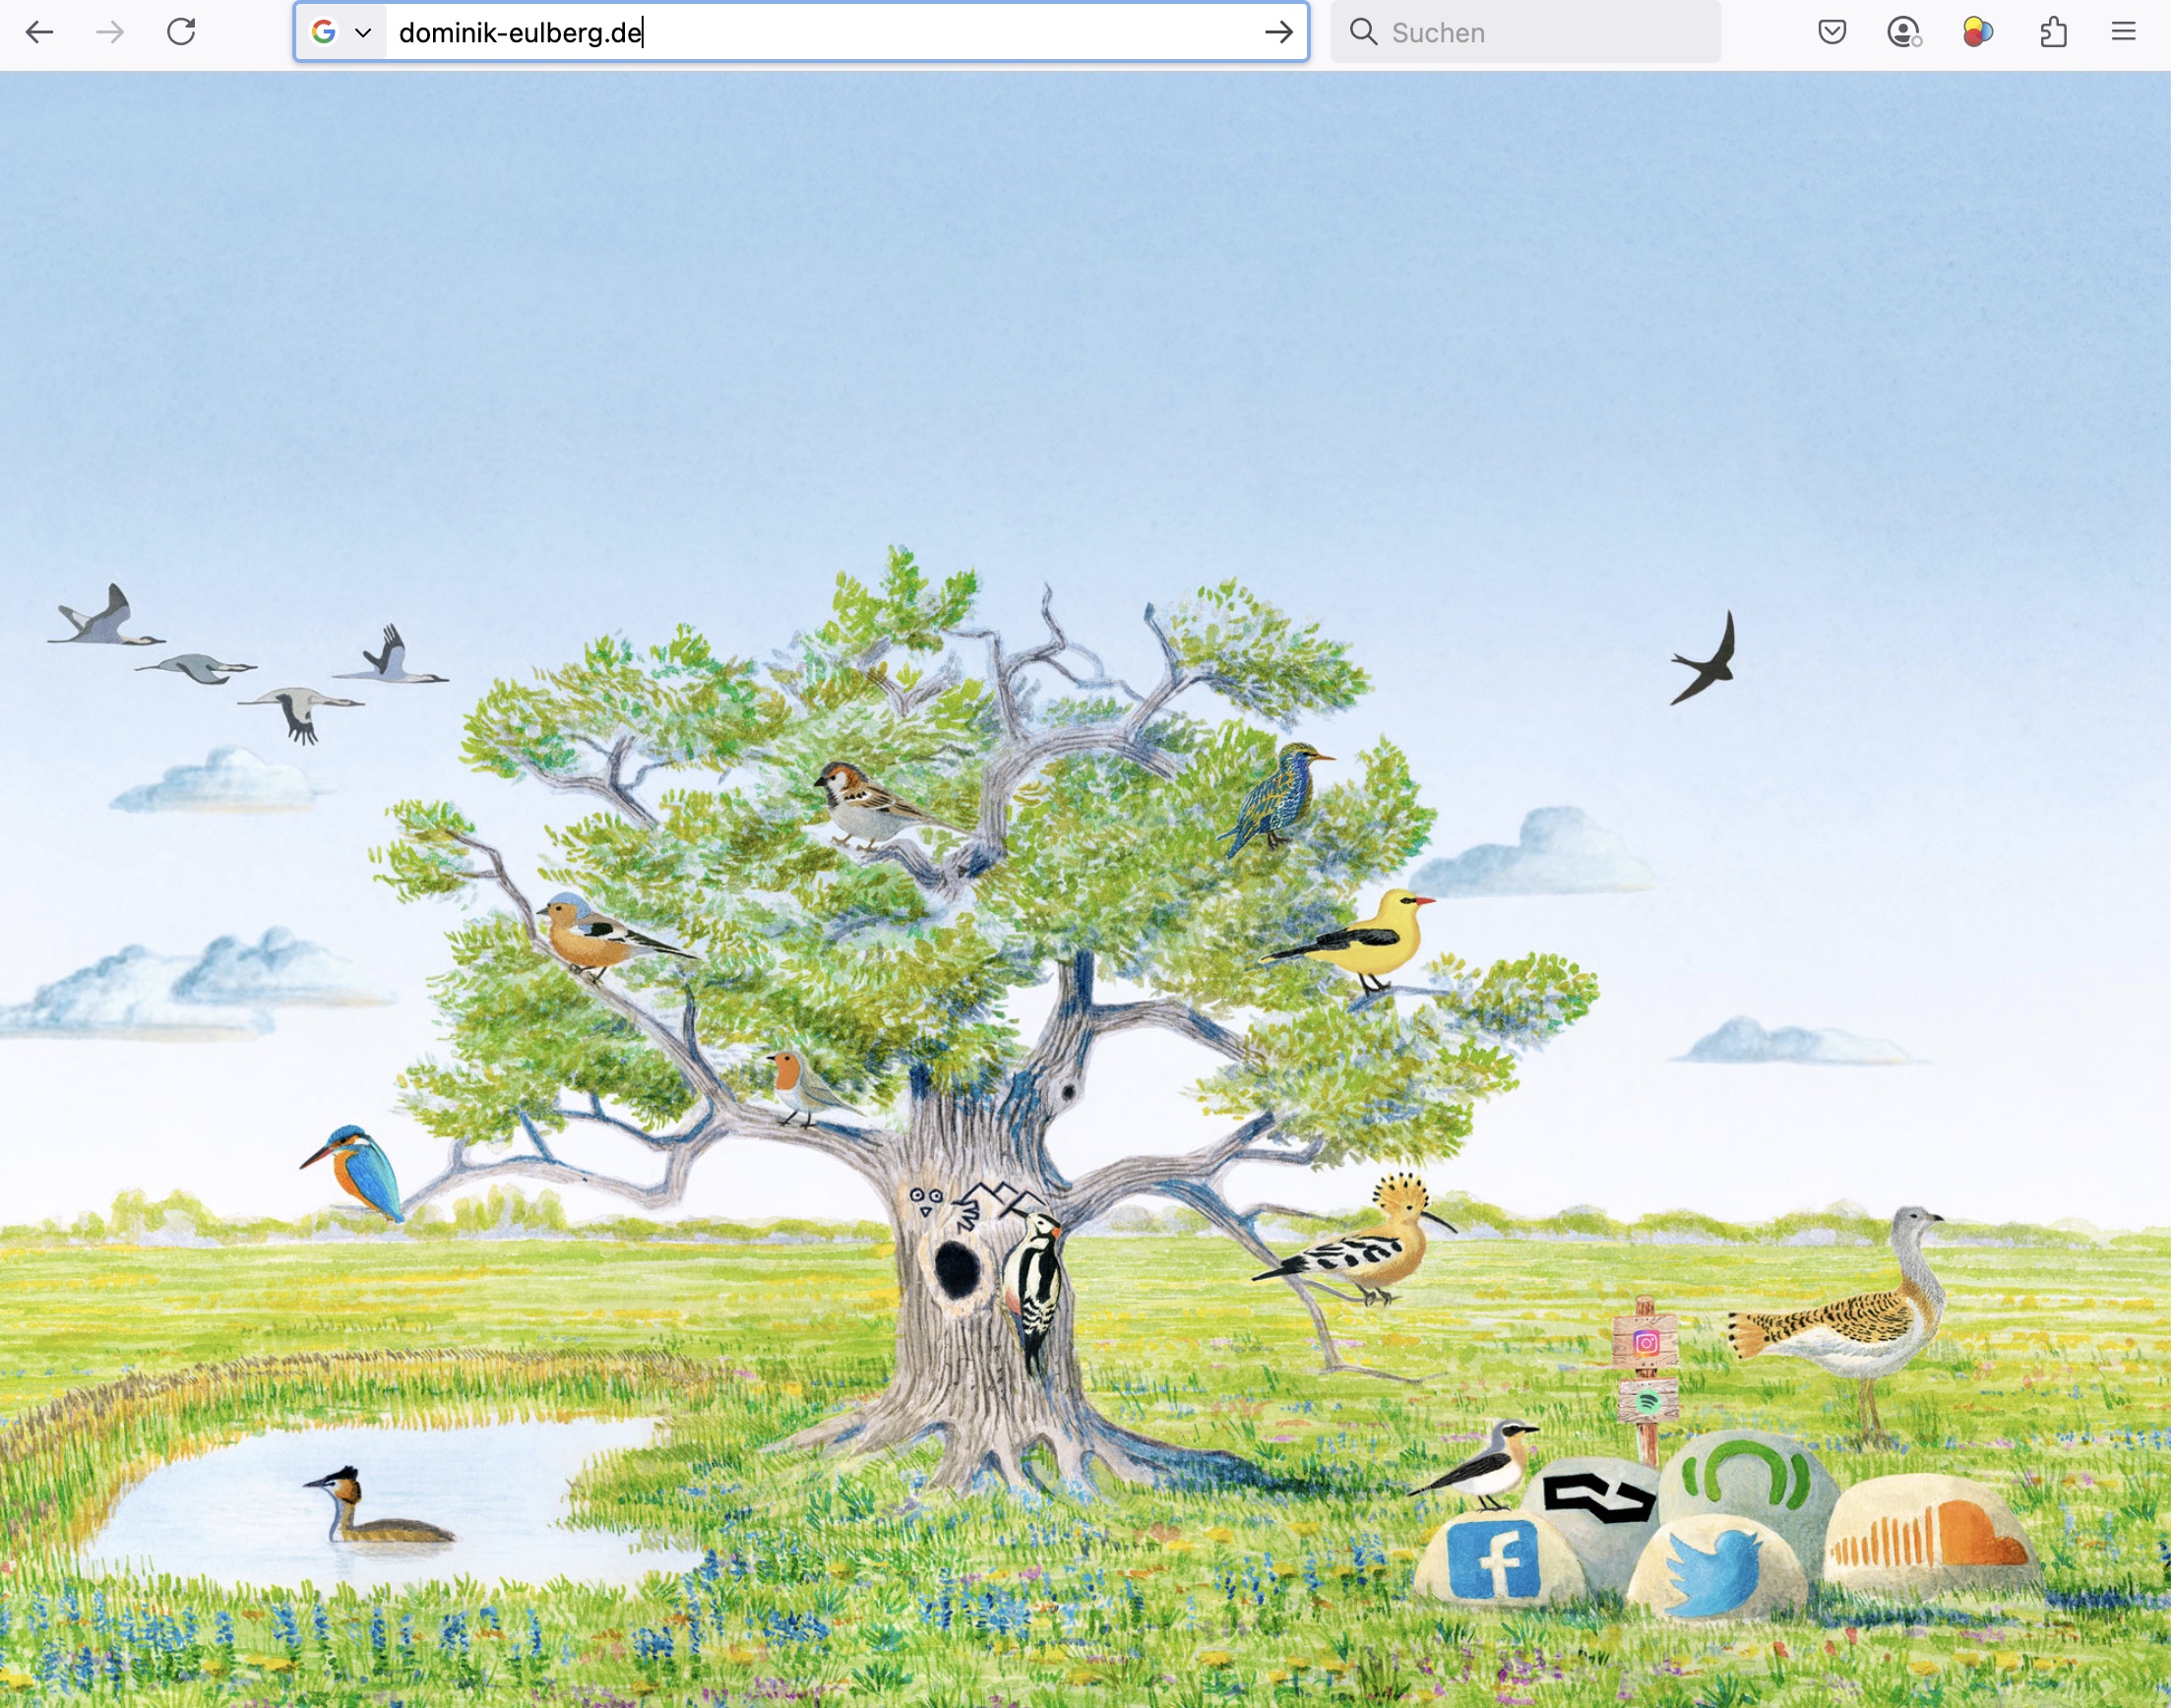Open the Facebook stone icon
This screenshot has width=2171, height=1708.
point(1496,1560)
